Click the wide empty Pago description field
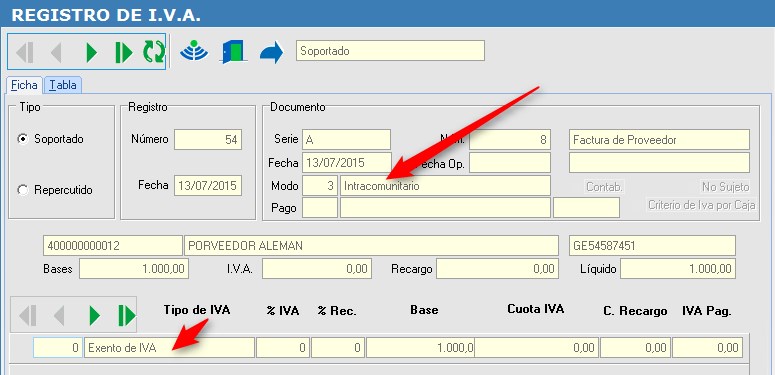 click(x=445, y=208)
